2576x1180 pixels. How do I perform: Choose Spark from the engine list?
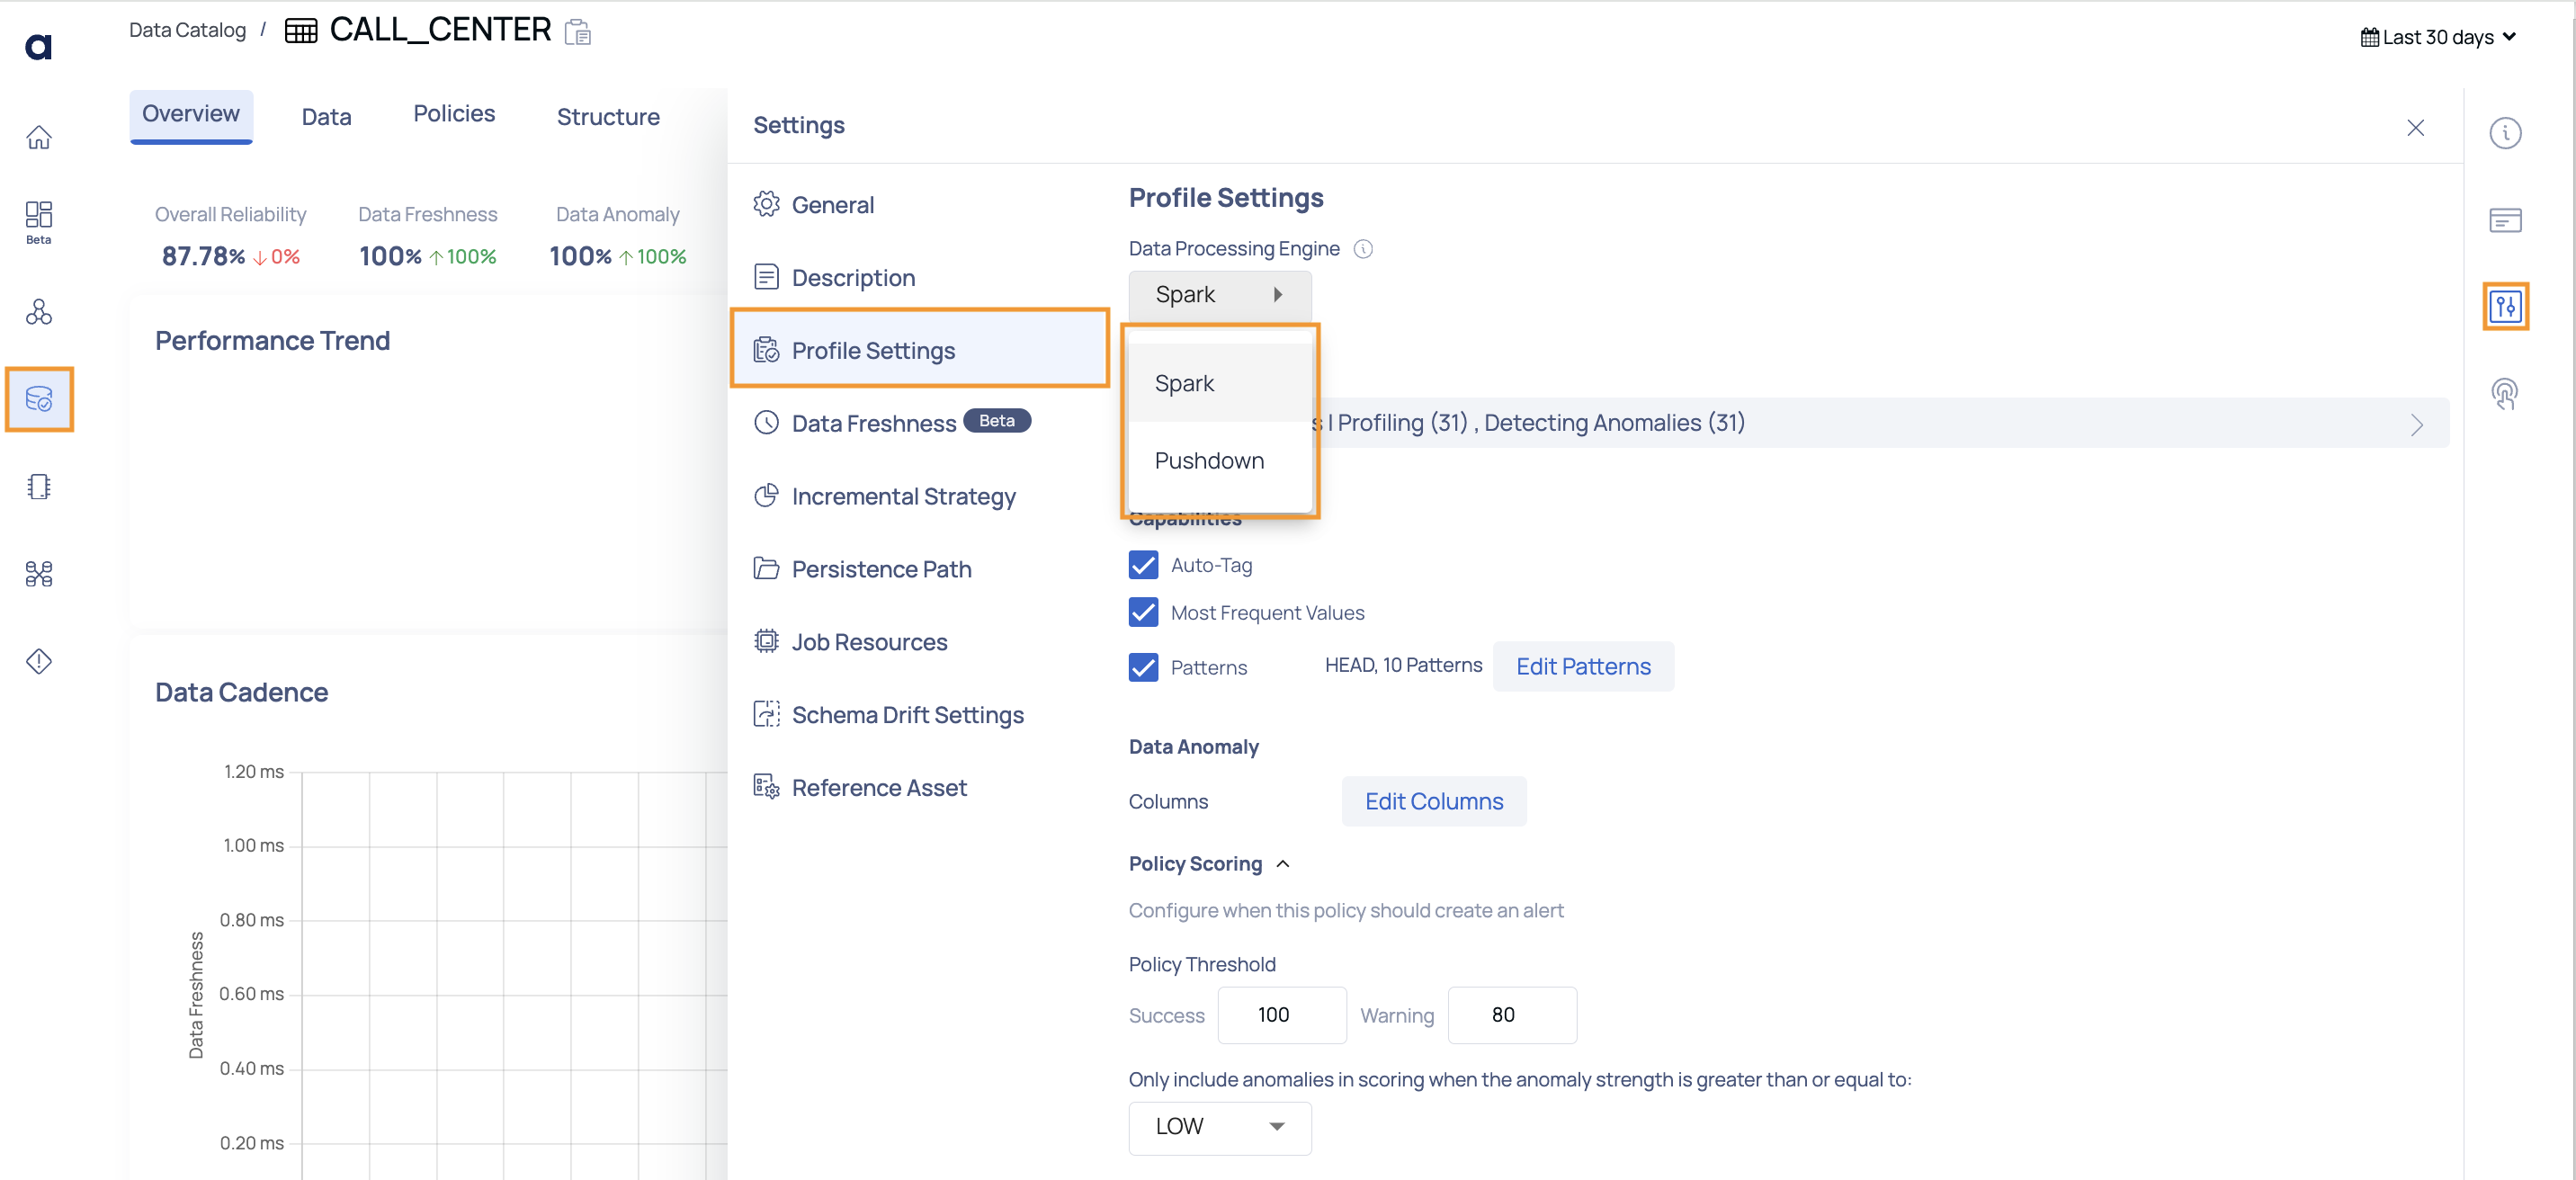click(1220, 383)
